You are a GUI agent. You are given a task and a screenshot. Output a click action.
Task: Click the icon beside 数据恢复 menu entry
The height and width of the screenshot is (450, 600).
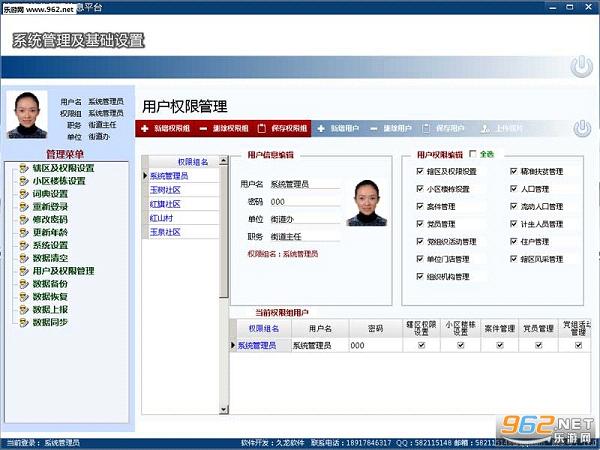tap(24, 297)
